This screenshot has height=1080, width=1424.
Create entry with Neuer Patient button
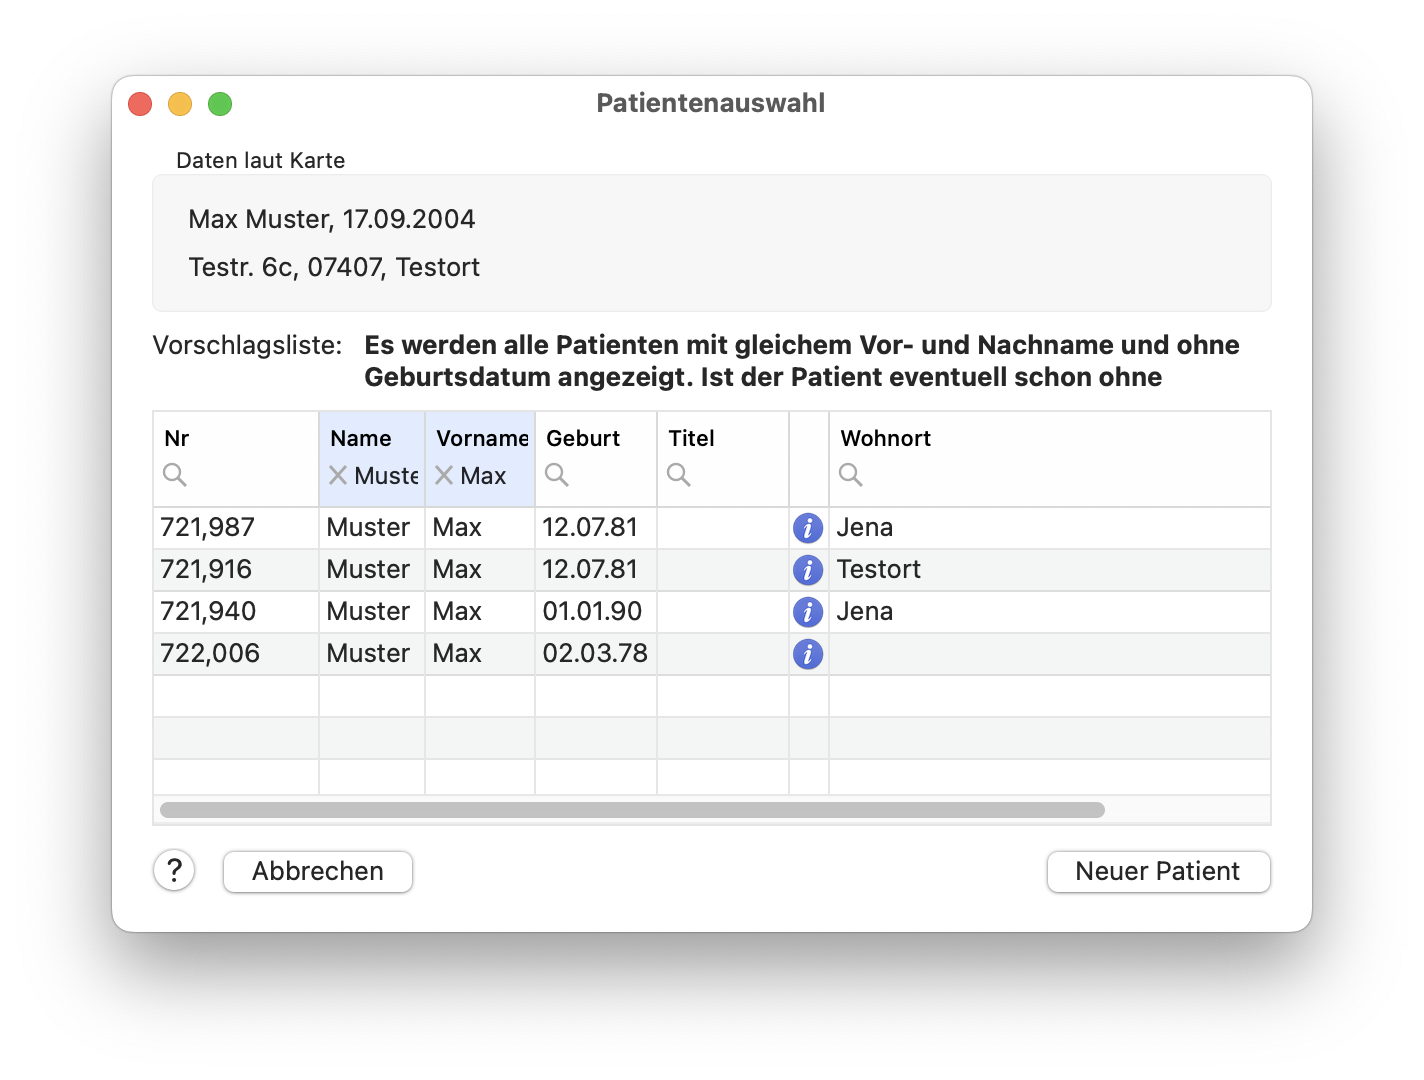1158,871
